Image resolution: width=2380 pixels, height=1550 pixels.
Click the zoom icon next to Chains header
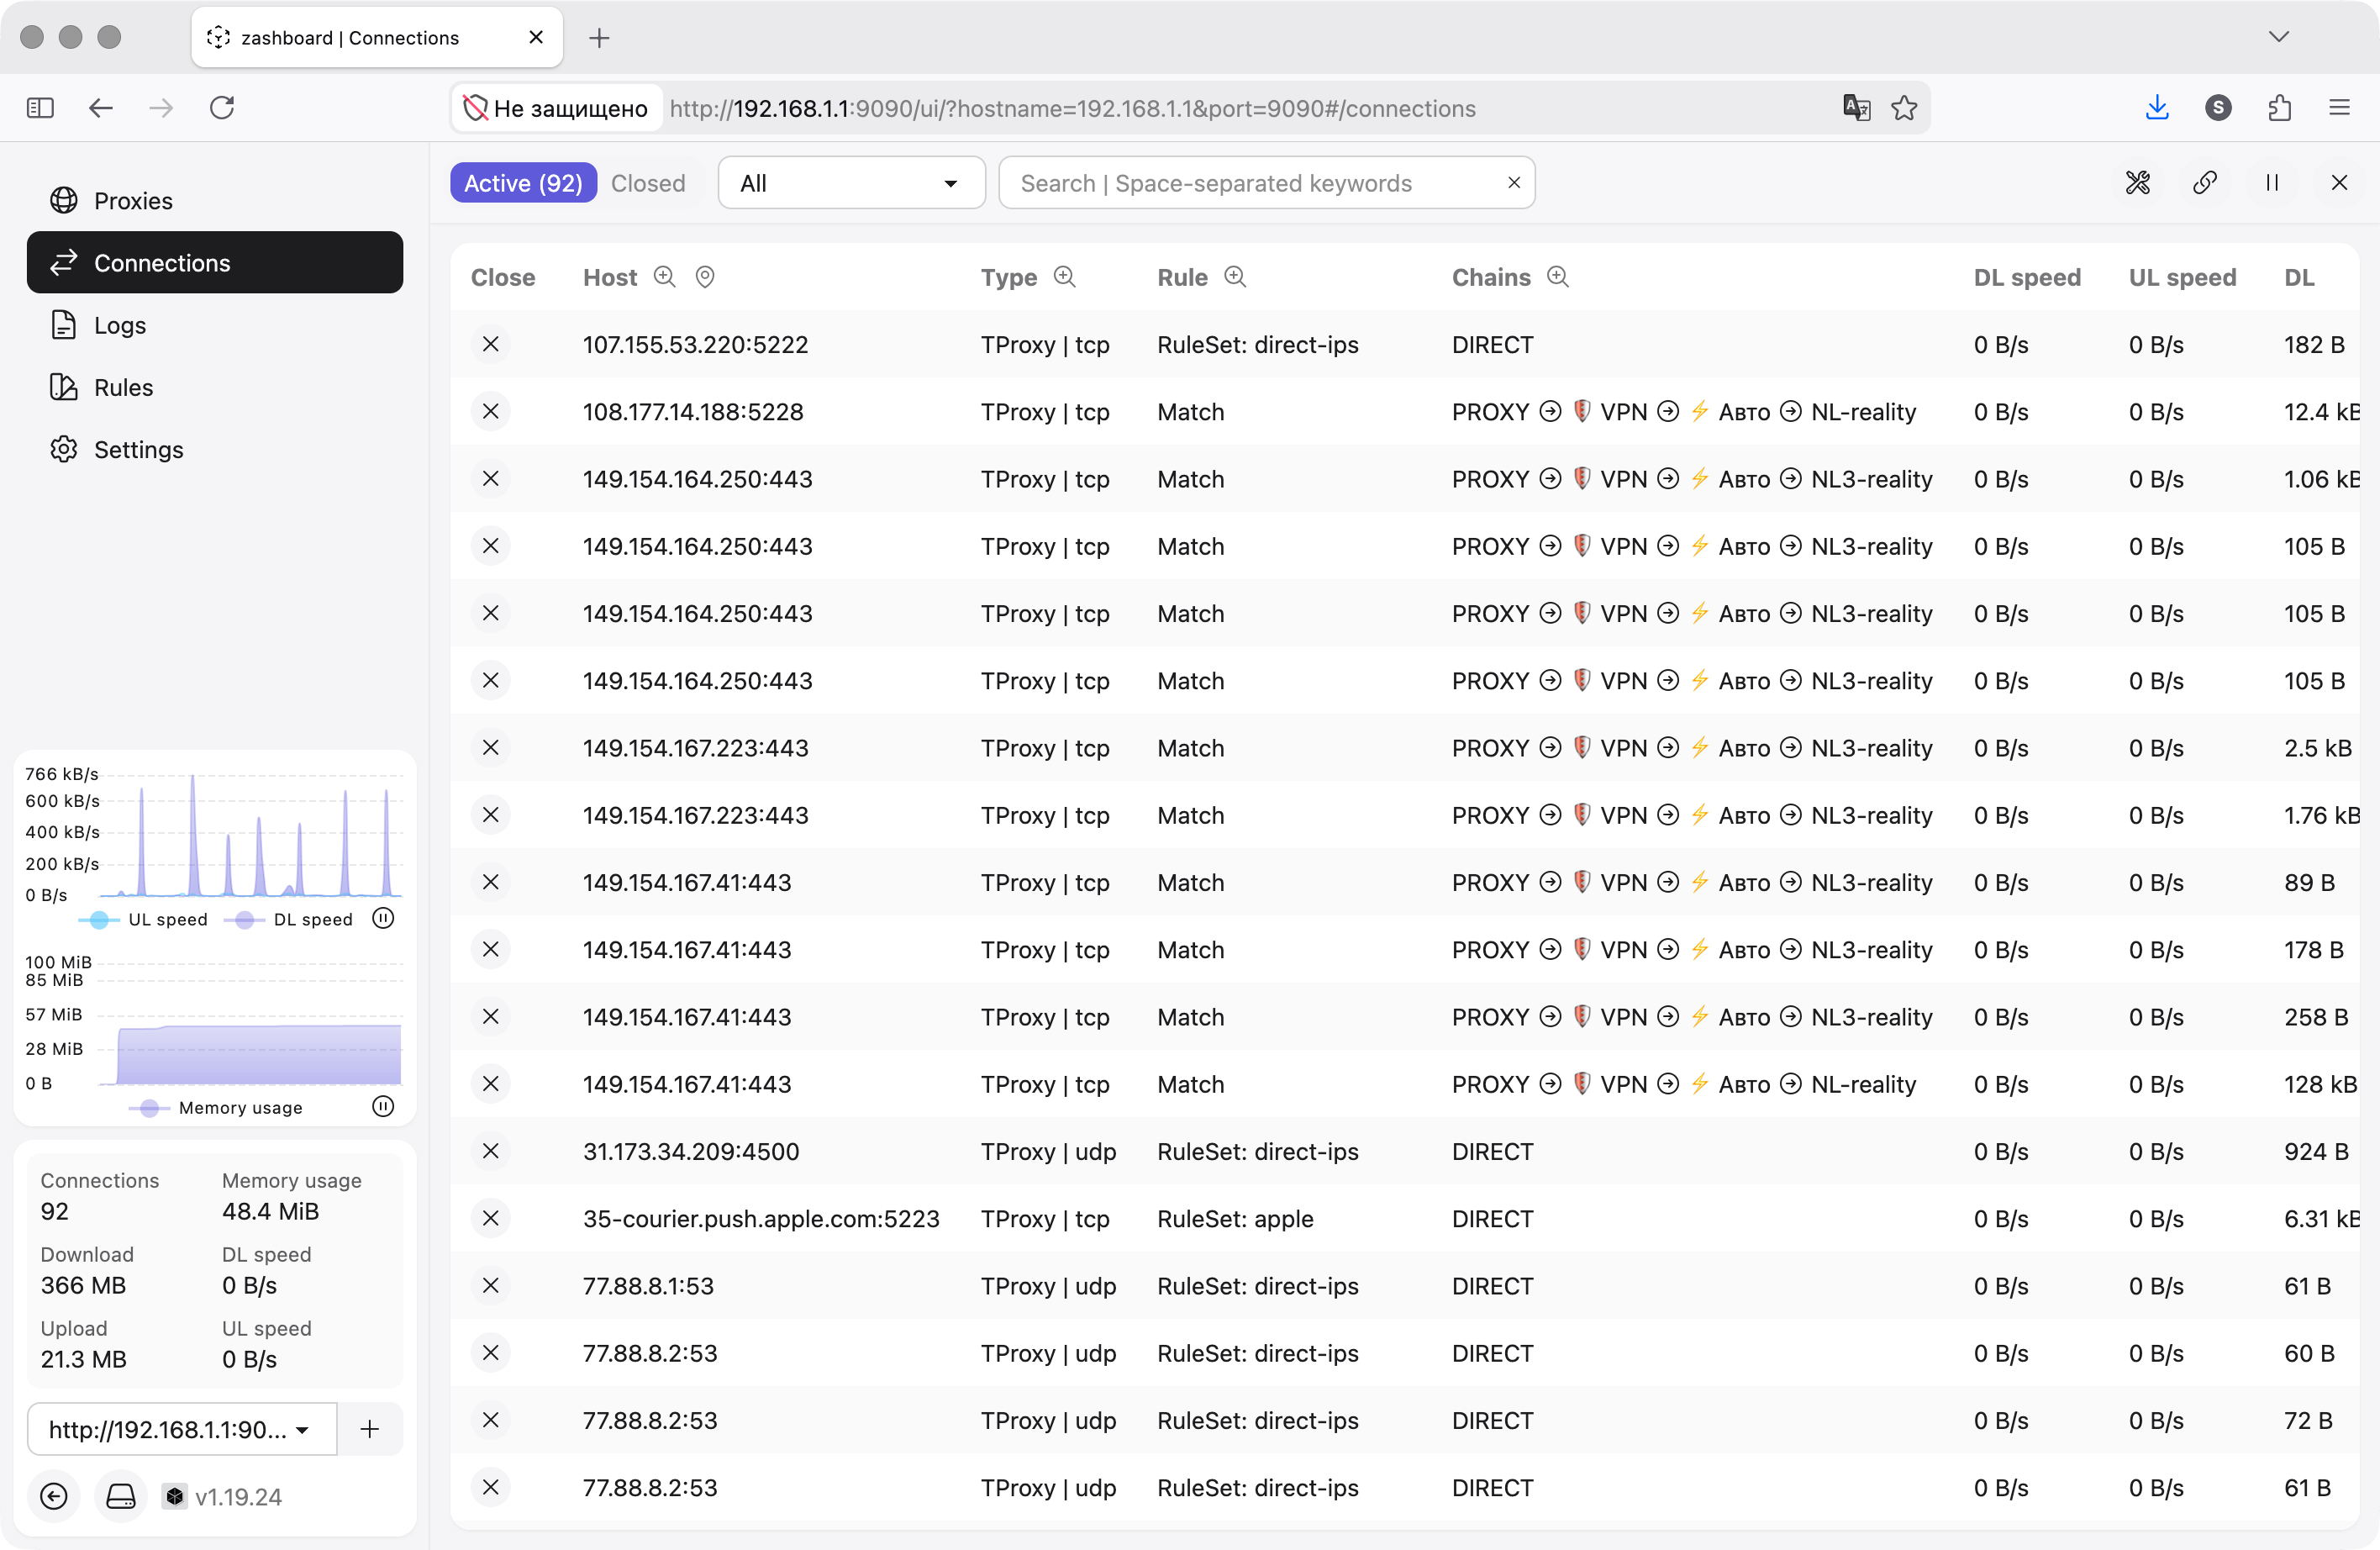(1558, 277)
